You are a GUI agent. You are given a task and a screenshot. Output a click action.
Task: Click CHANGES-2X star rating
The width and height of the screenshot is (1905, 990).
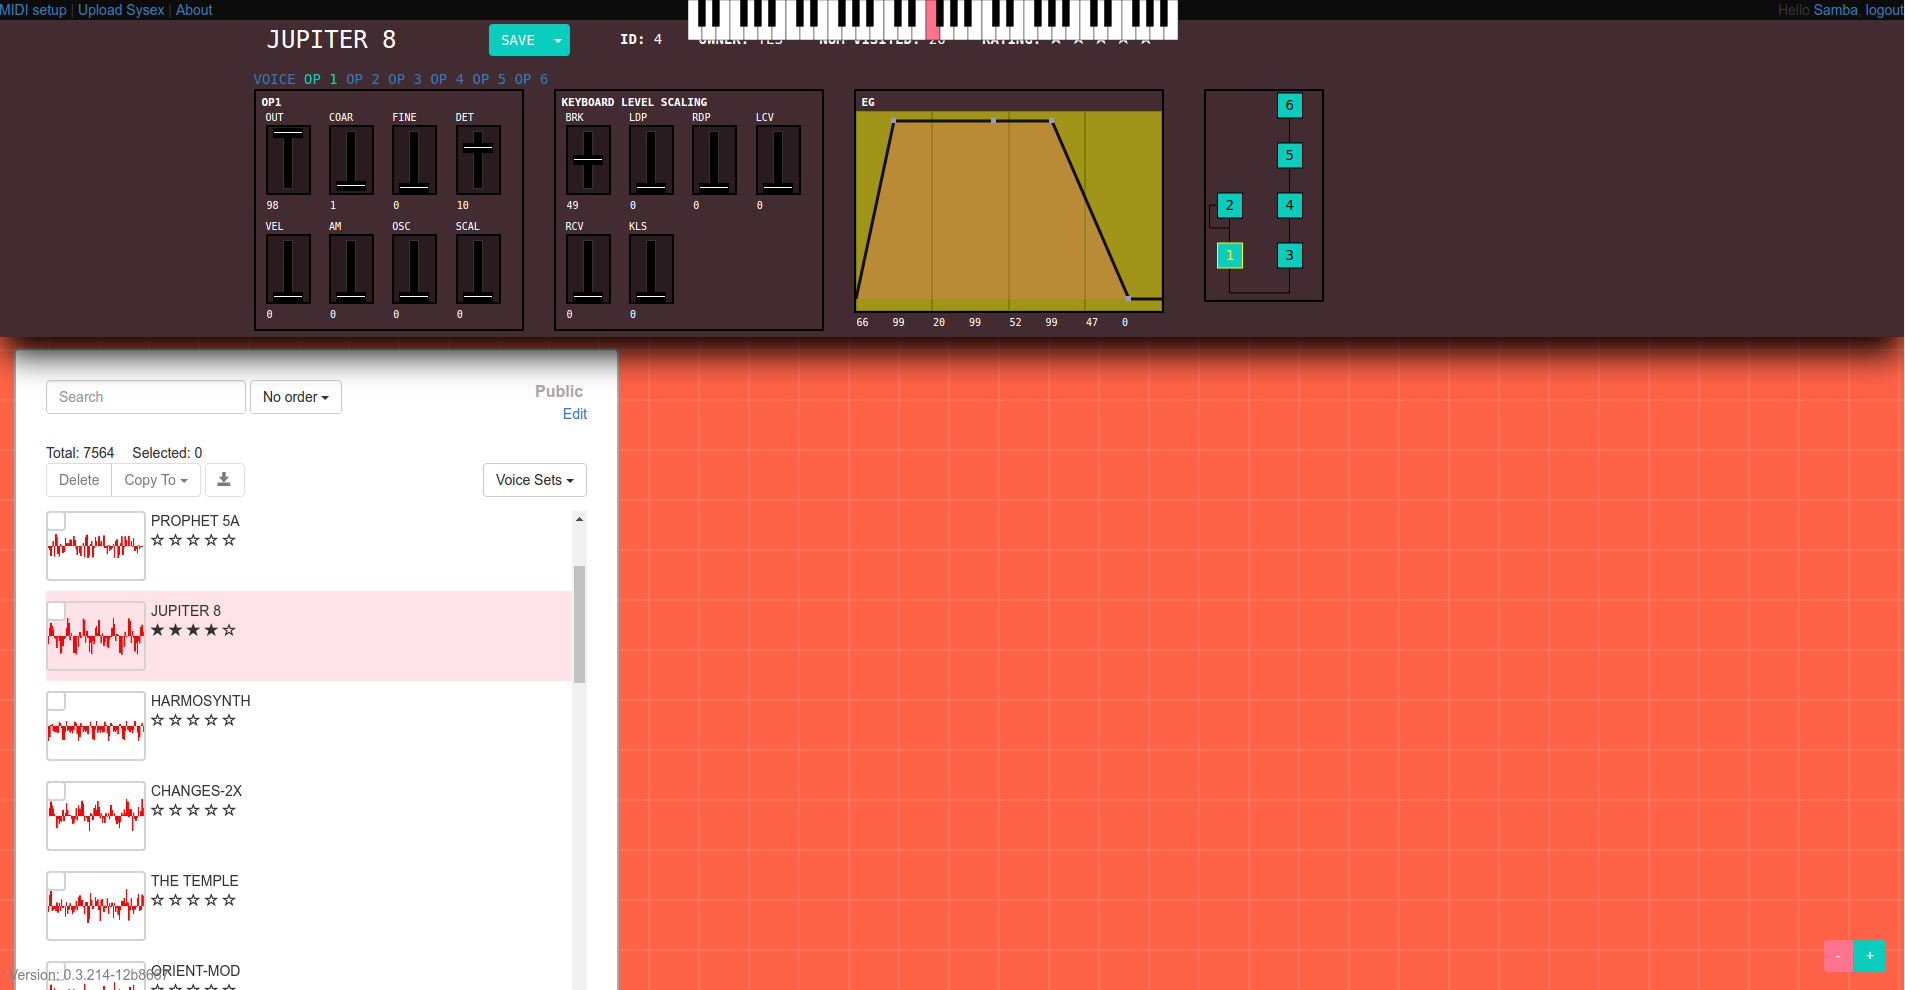(193, 810)
